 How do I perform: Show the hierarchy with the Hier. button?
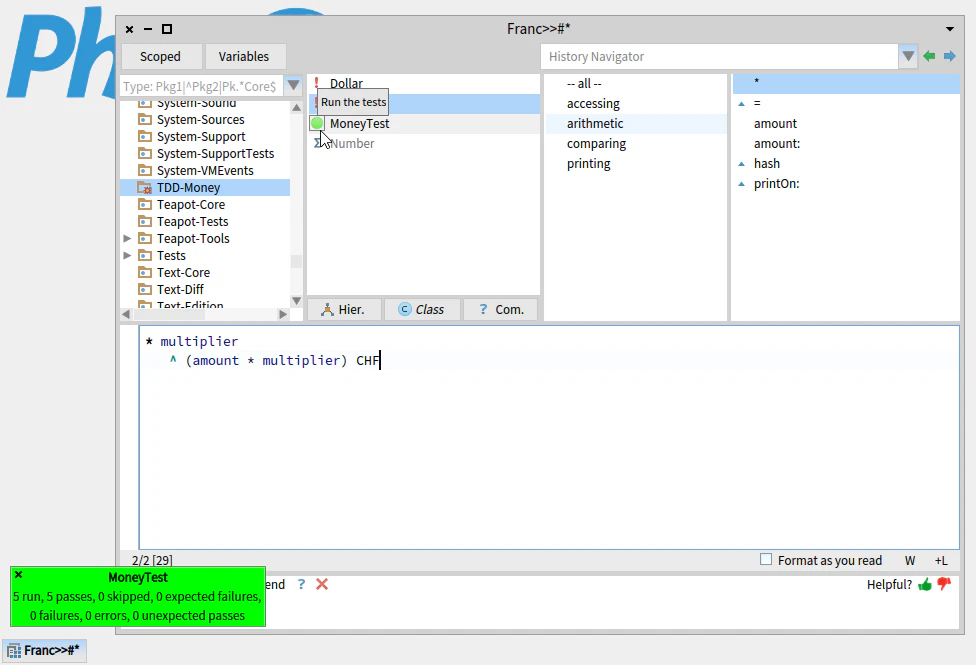tap(344, 309)
